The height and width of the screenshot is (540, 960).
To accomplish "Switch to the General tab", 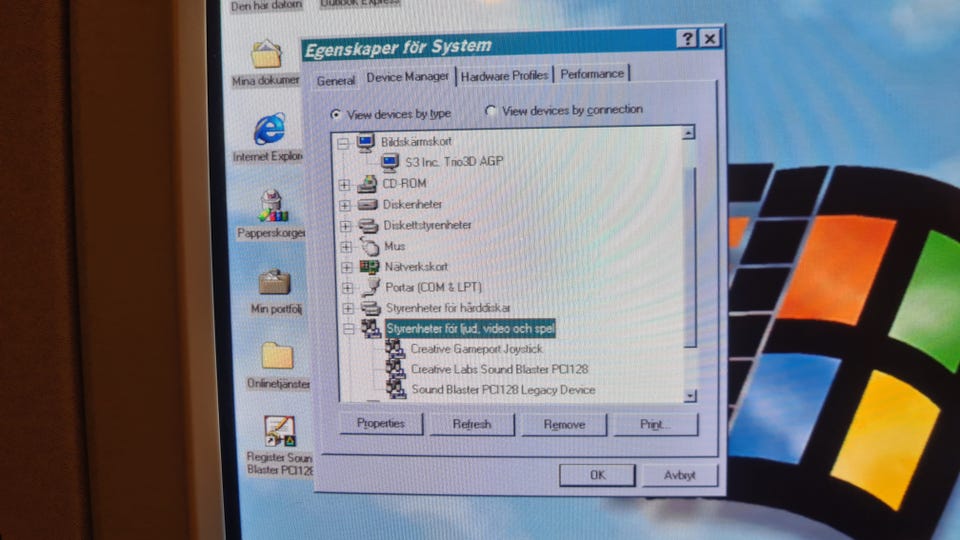I will coord(336,81).
